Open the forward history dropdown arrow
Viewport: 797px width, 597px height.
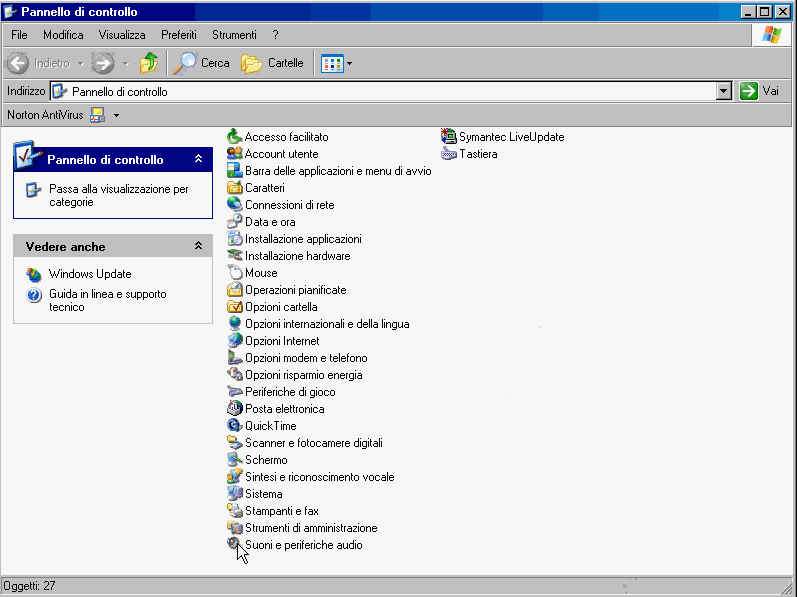coord(126,64)
